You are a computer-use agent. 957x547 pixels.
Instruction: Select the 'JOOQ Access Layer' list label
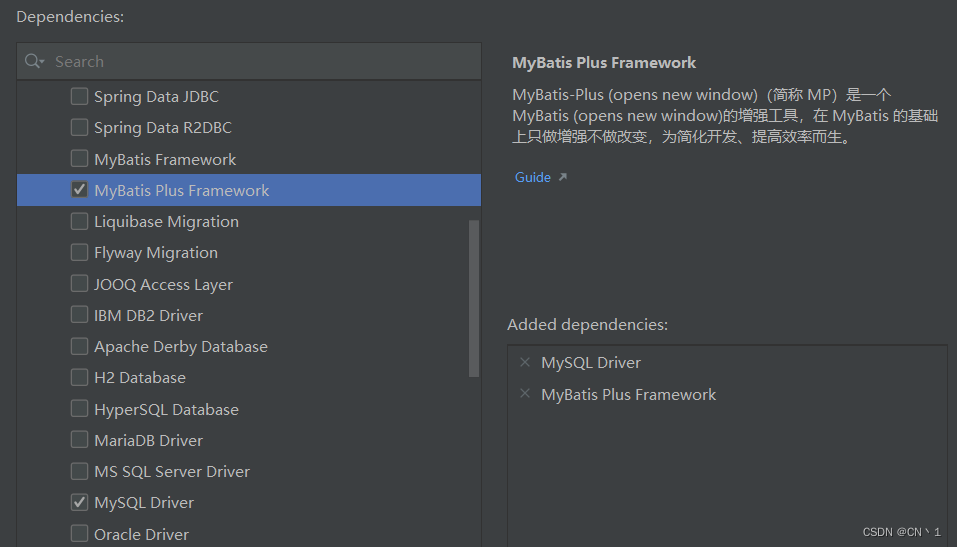[163, 284]
